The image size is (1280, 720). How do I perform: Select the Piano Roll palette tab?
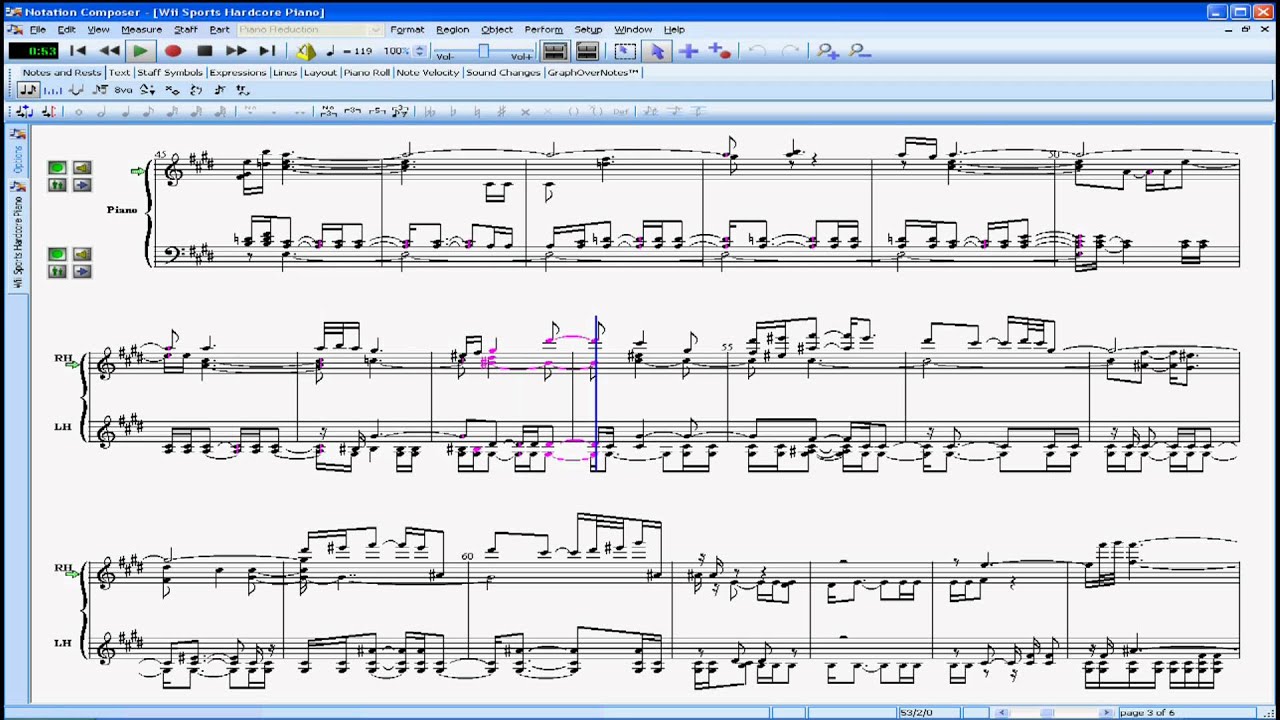[367, 72]
